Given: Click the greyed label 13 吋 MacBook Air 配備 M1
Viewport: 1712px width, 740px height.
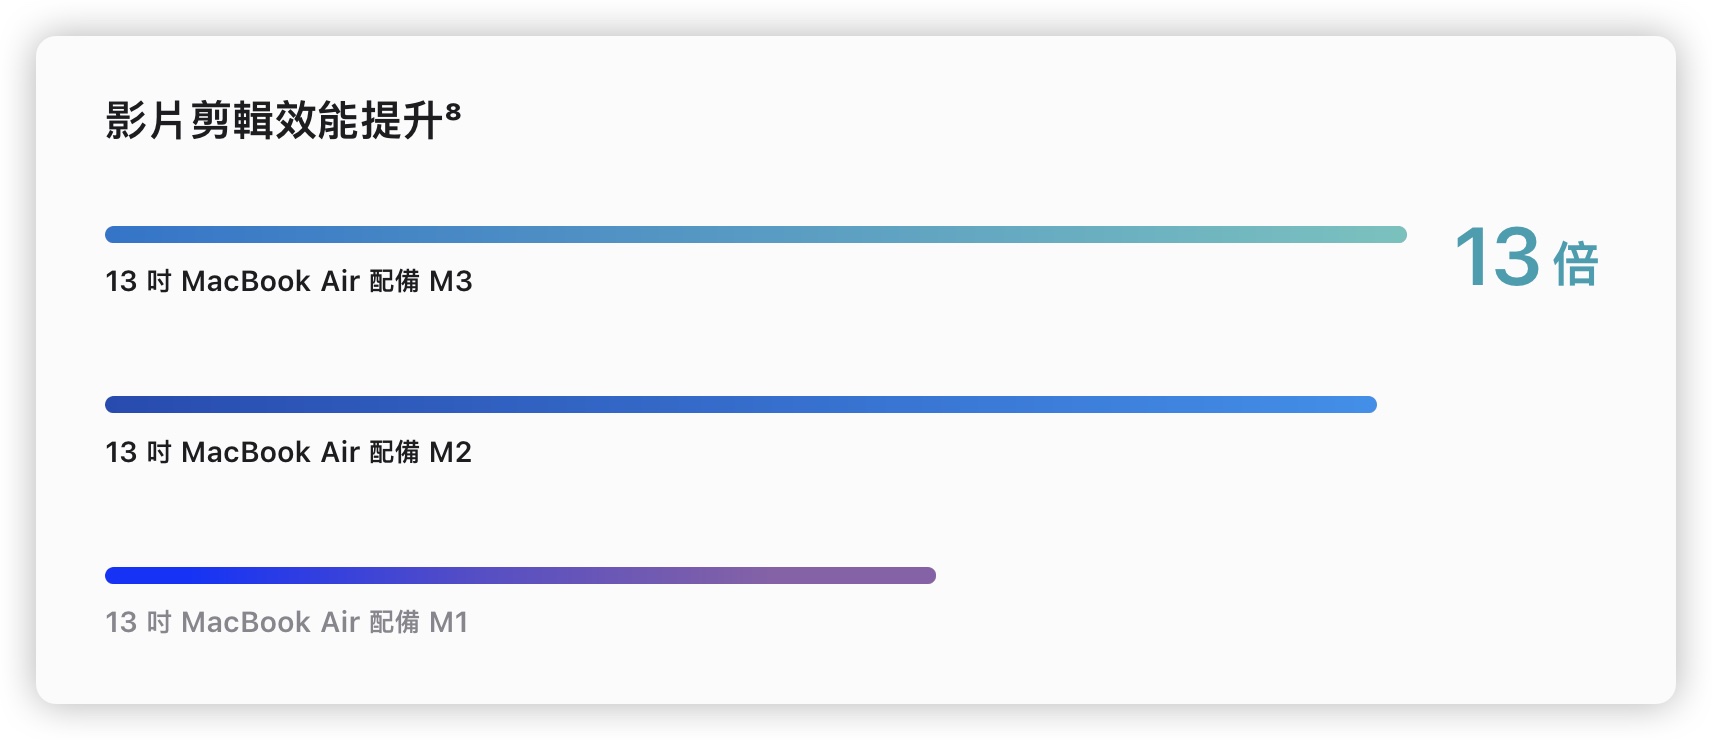Looking at the screenshot, I should click(x=287, y=622).
